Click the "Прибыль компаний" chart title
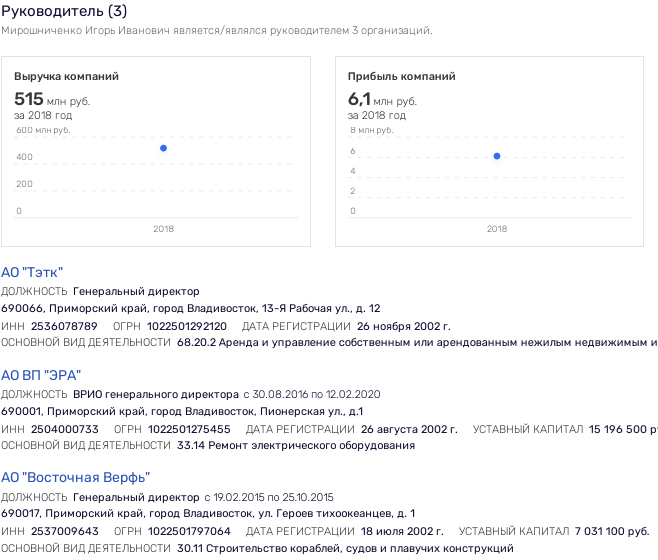658x560 pixels. click(x=402, y=76)
